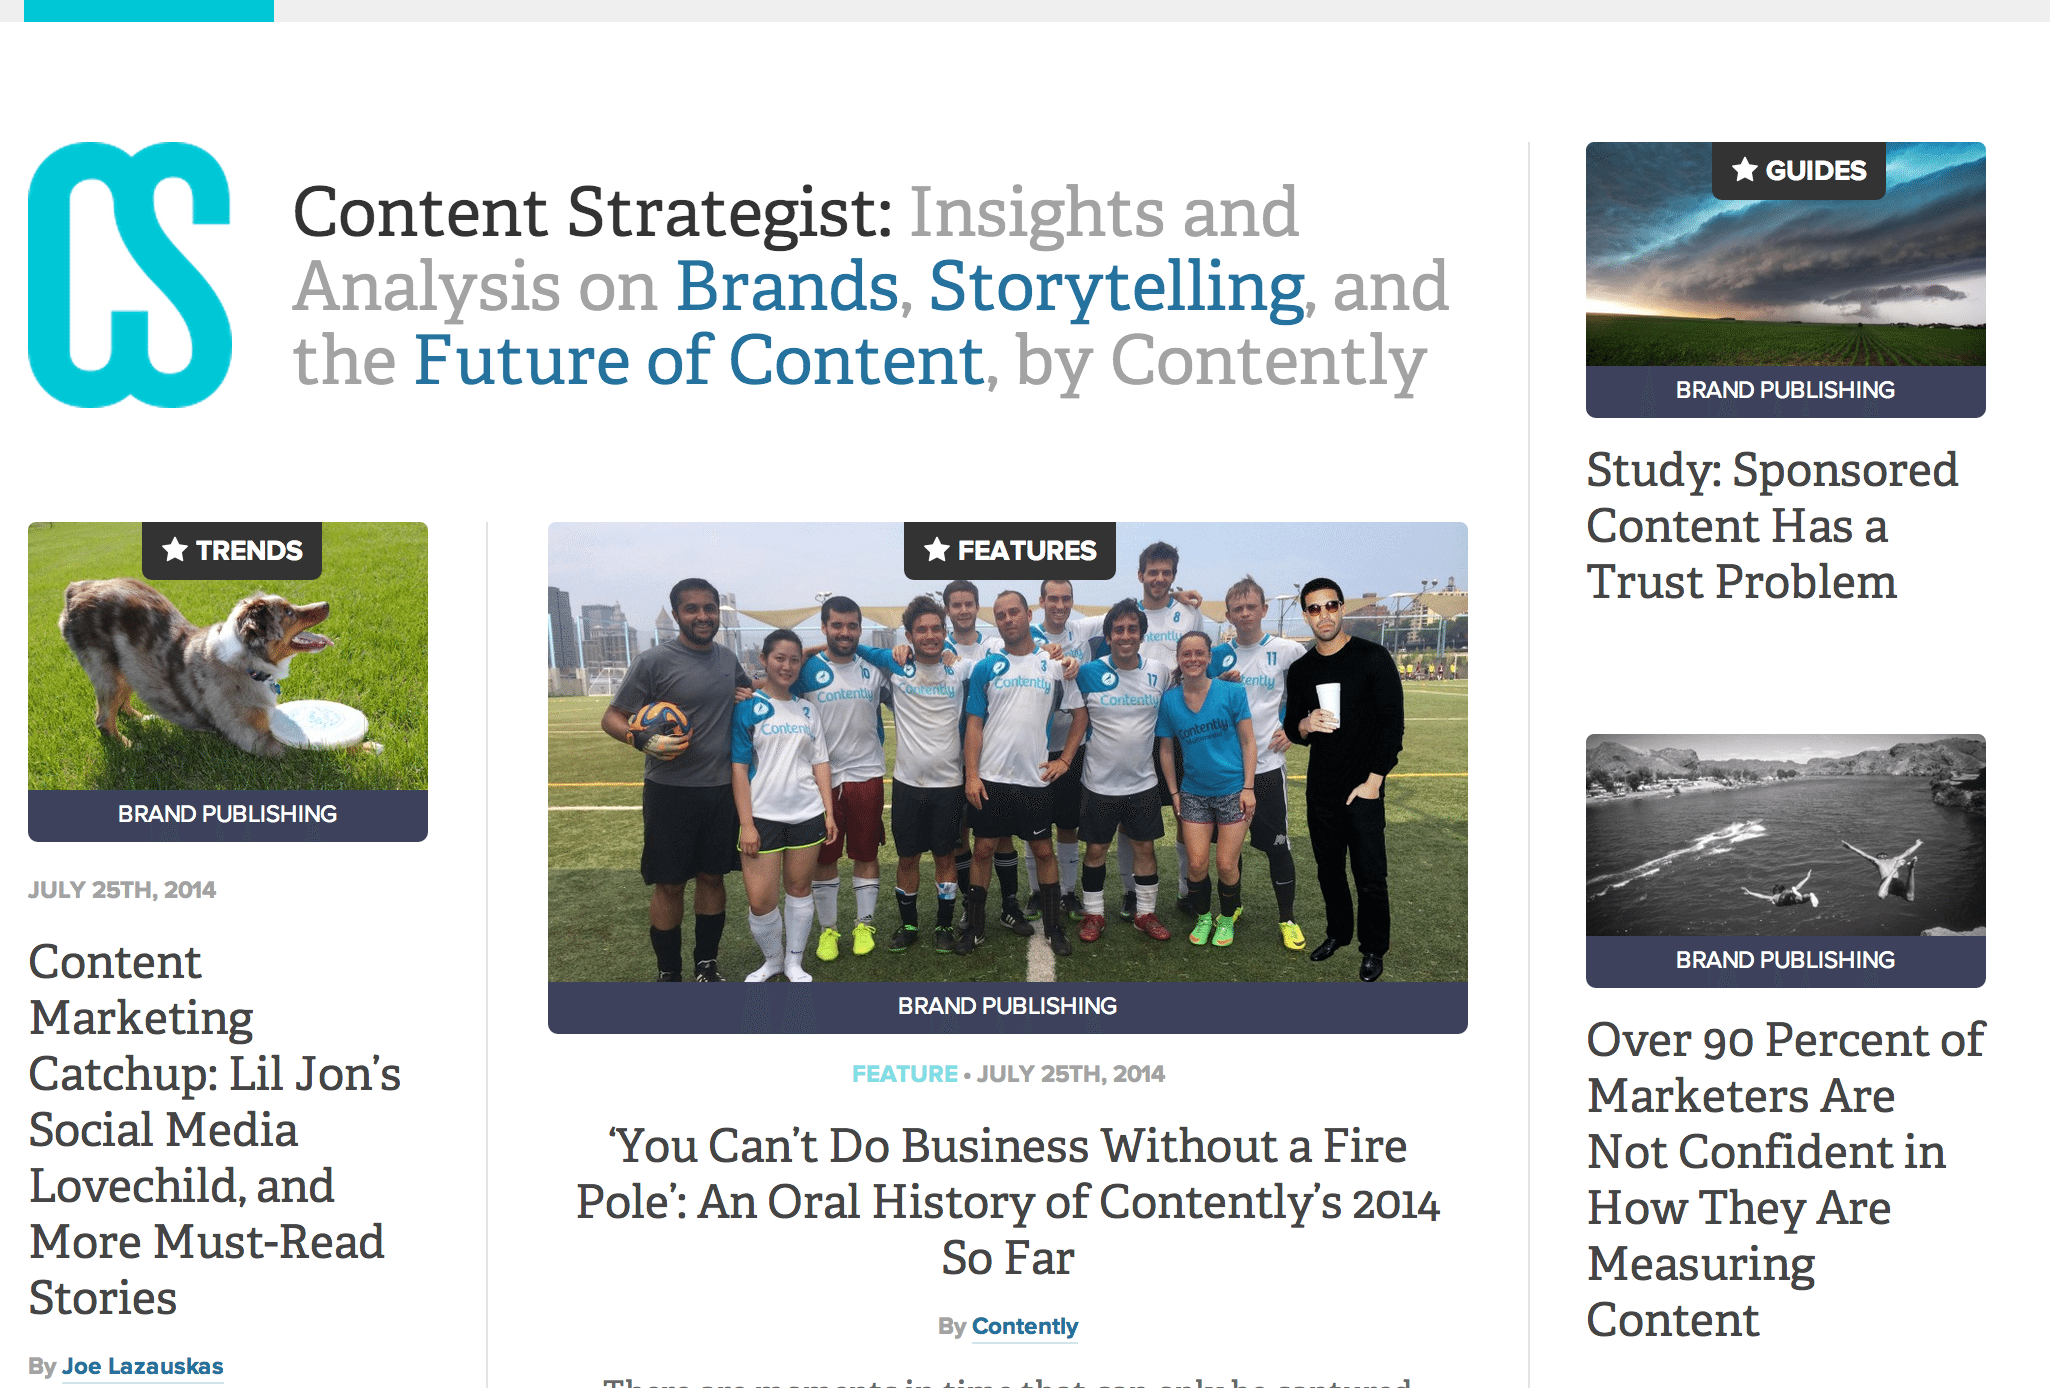This screenshot has height=1388, width=2050.
Task: Select the star icon on the TRENDS badge
Action: tap(175, 551)
